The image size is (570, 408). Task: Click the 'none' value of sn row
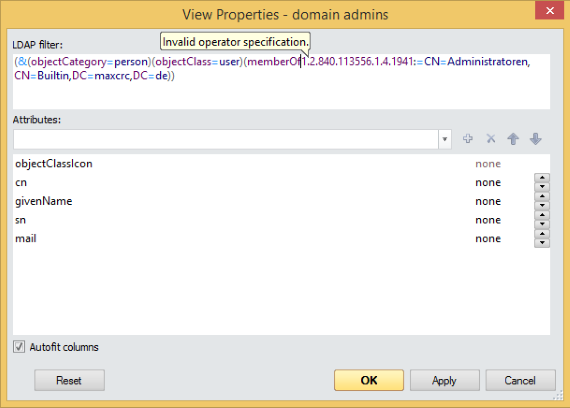(x=488, y=220)
